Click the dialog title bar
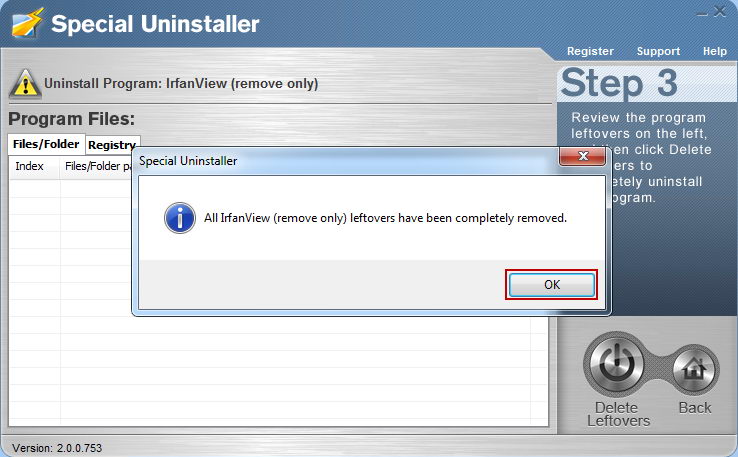Image resolution: width=738 pixels, height=457 pixels. click(347, 161)
